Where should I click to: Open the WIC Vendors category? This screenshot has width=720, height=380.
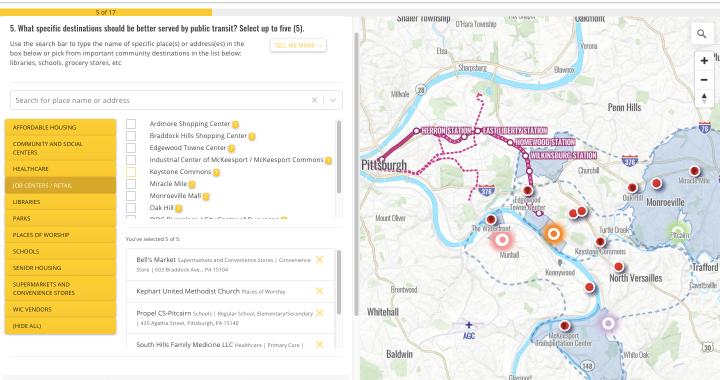[x=60, y=309]
